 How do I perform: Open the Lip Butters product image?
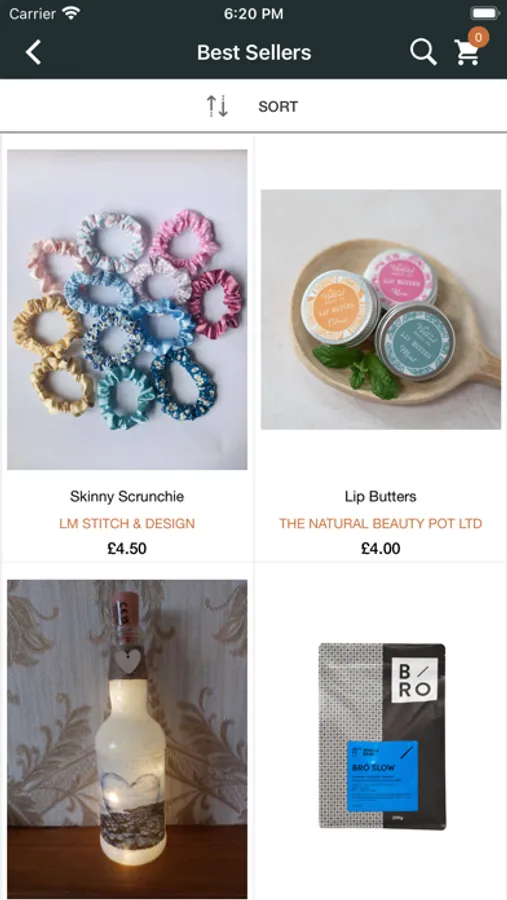381,309
